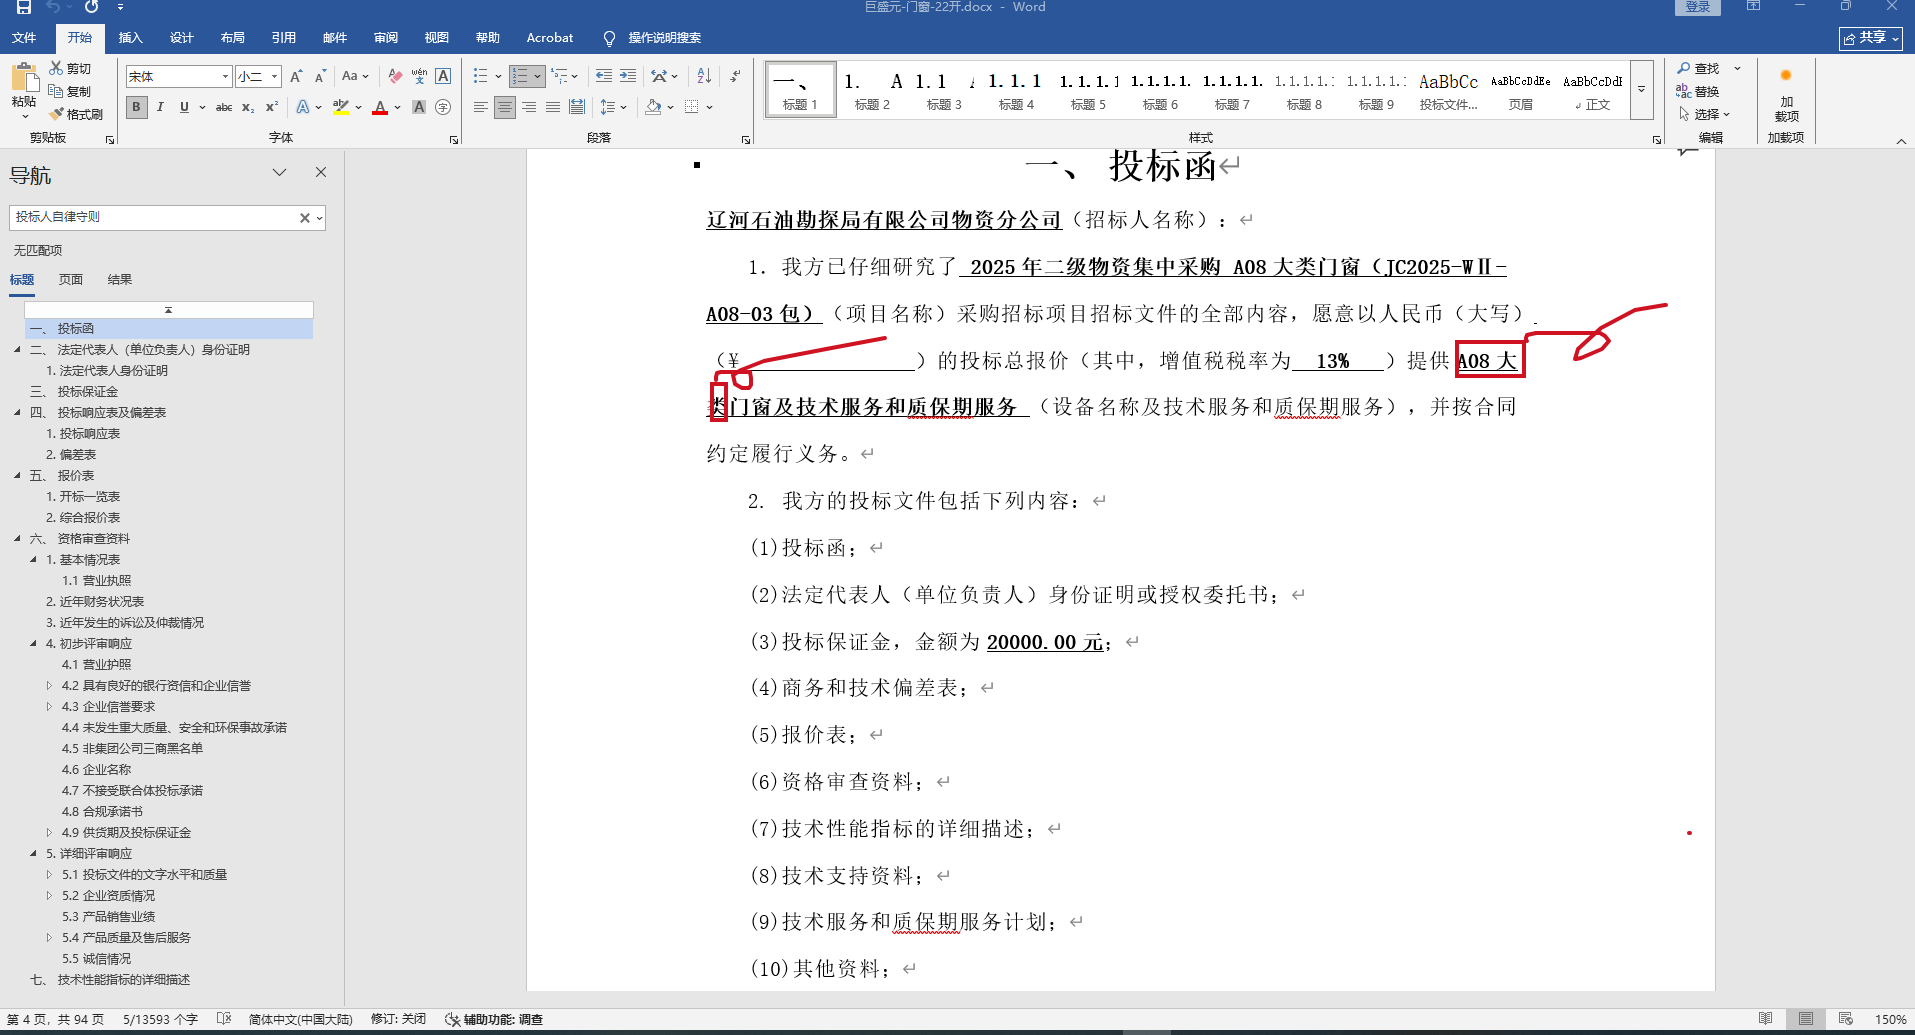The image size is (1915, 1035).
Task: Go to 三、投标保证金 heading in navigation
Action: (74, 392)
